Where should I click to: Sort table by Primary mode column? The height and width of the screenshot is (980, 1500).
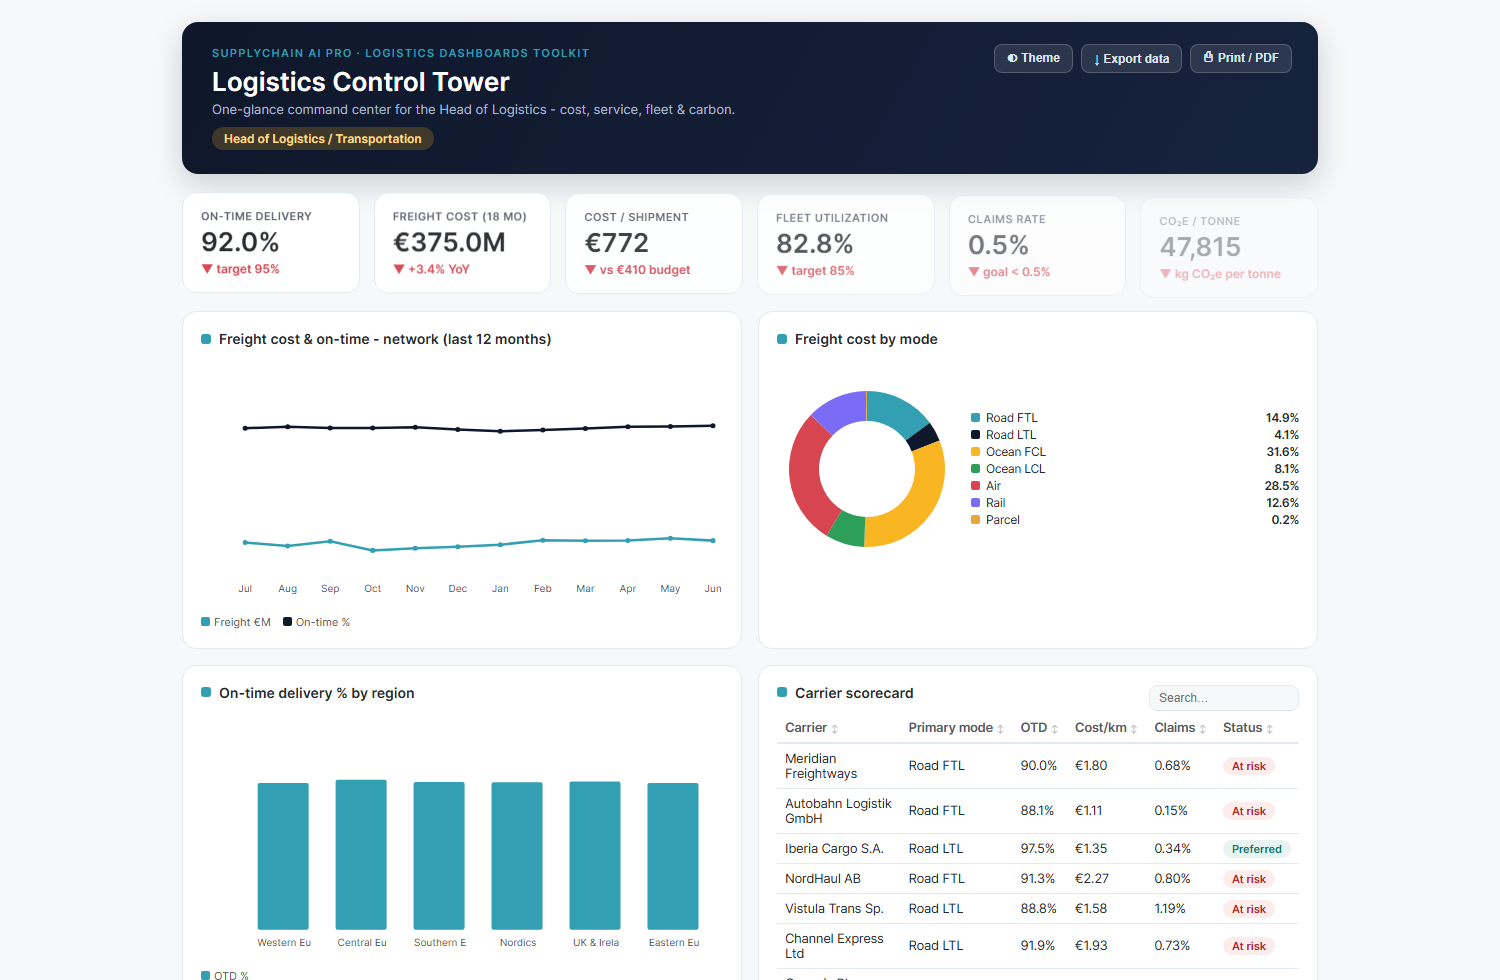pyautogui.click(x=955, y=728)
